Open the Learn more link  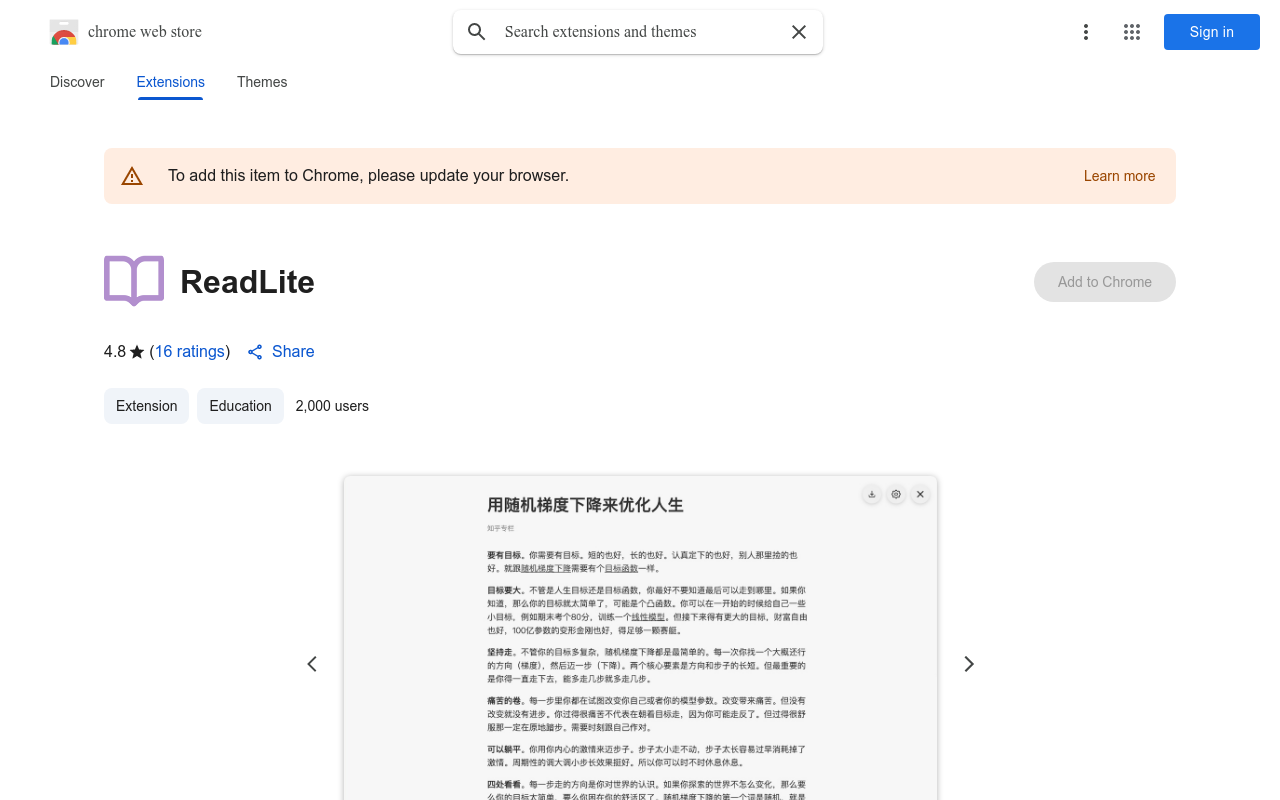pyautogui.click(x=1119, y=176)
